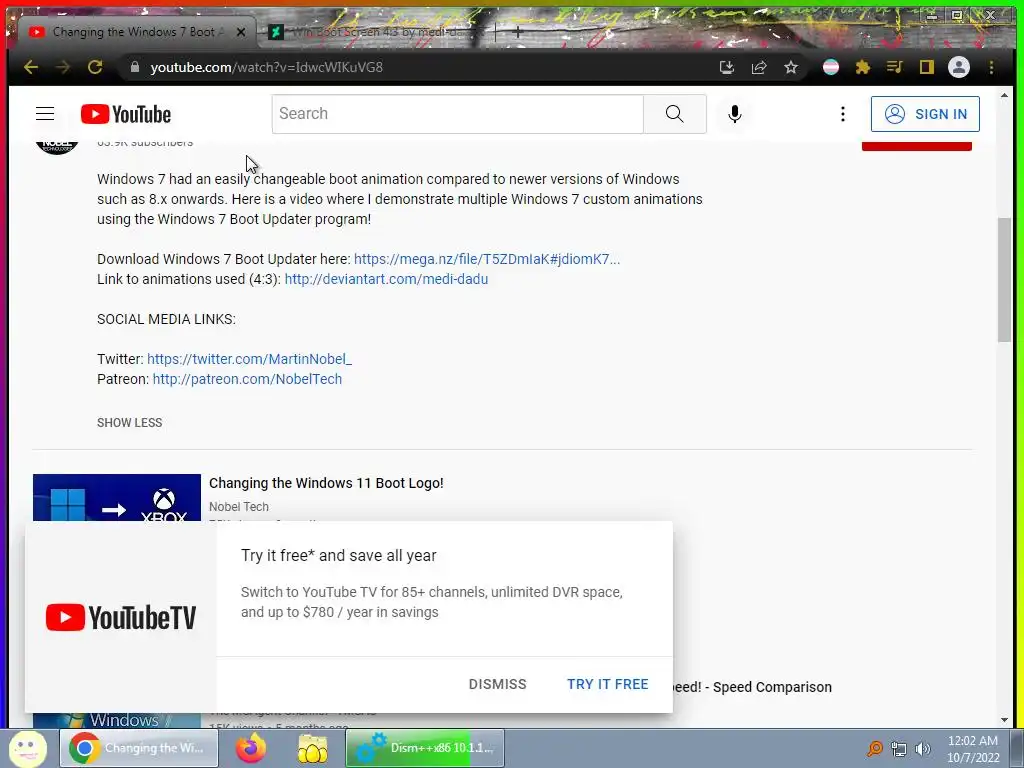1024x768 pixels.
Task: Open the patreon.com/NobelTech link
Action: point(247,379)
